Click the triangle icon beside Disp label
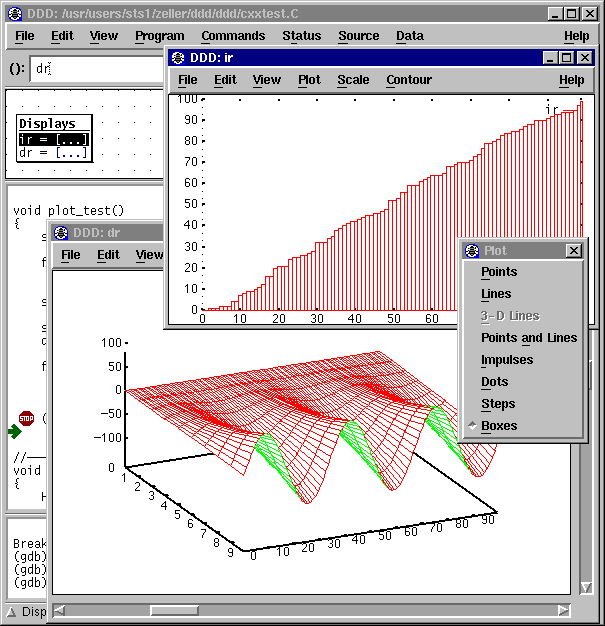The width and height of the screenshot is (605, 626). pos(11,612)
